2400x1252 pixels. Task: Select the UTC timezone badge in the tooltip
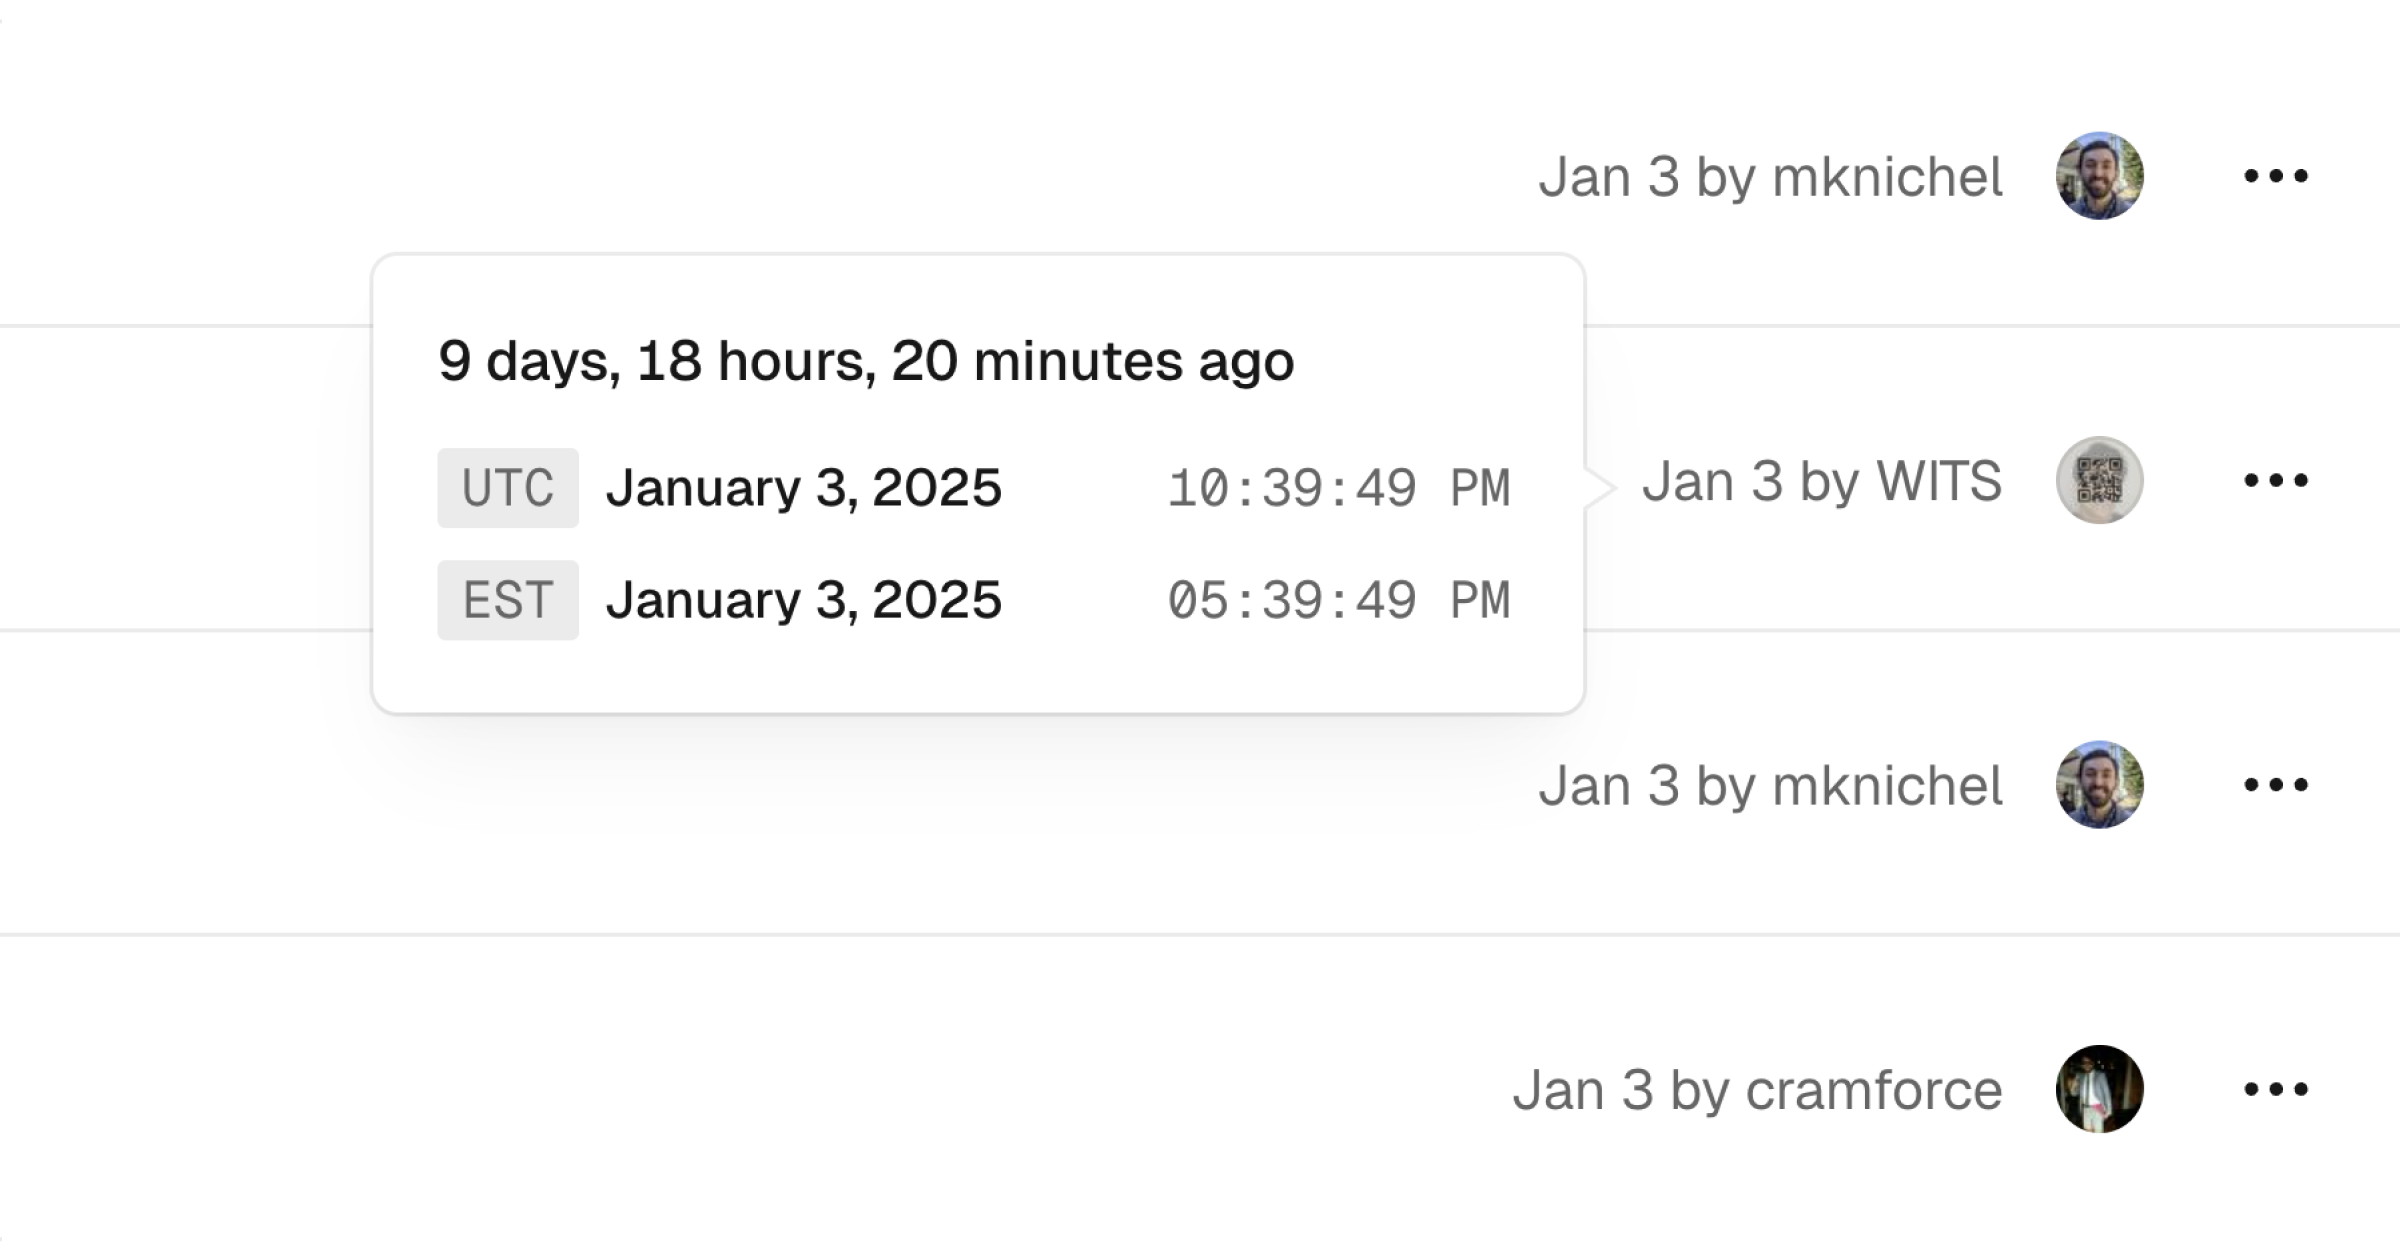coord(508,487)
